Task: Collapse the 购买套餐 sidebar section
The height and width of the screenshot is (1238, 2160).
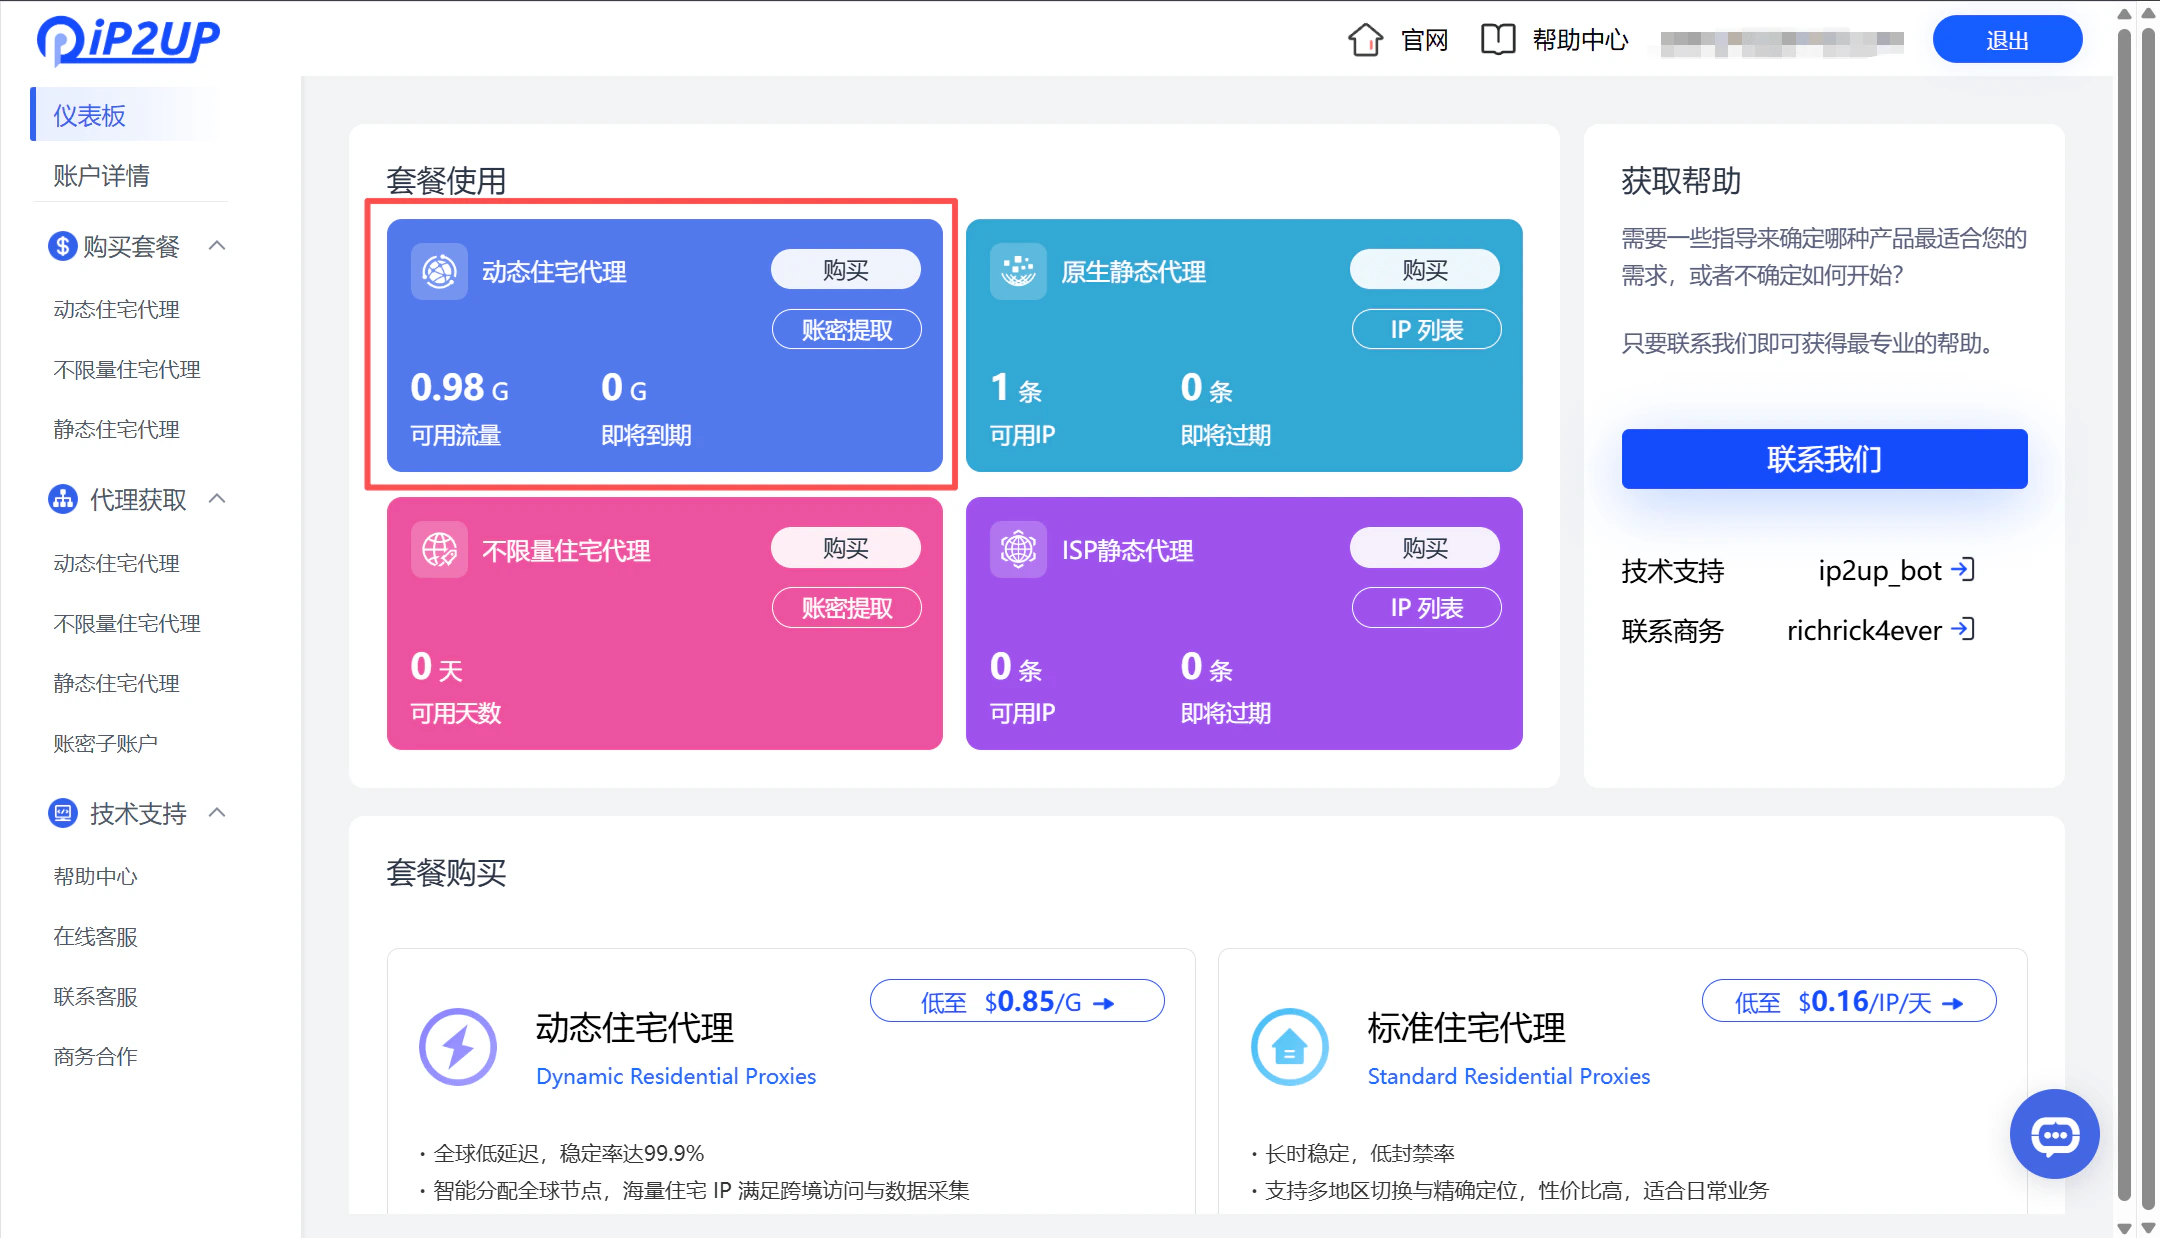Action: pyautogui.click(x=217, y=245)
